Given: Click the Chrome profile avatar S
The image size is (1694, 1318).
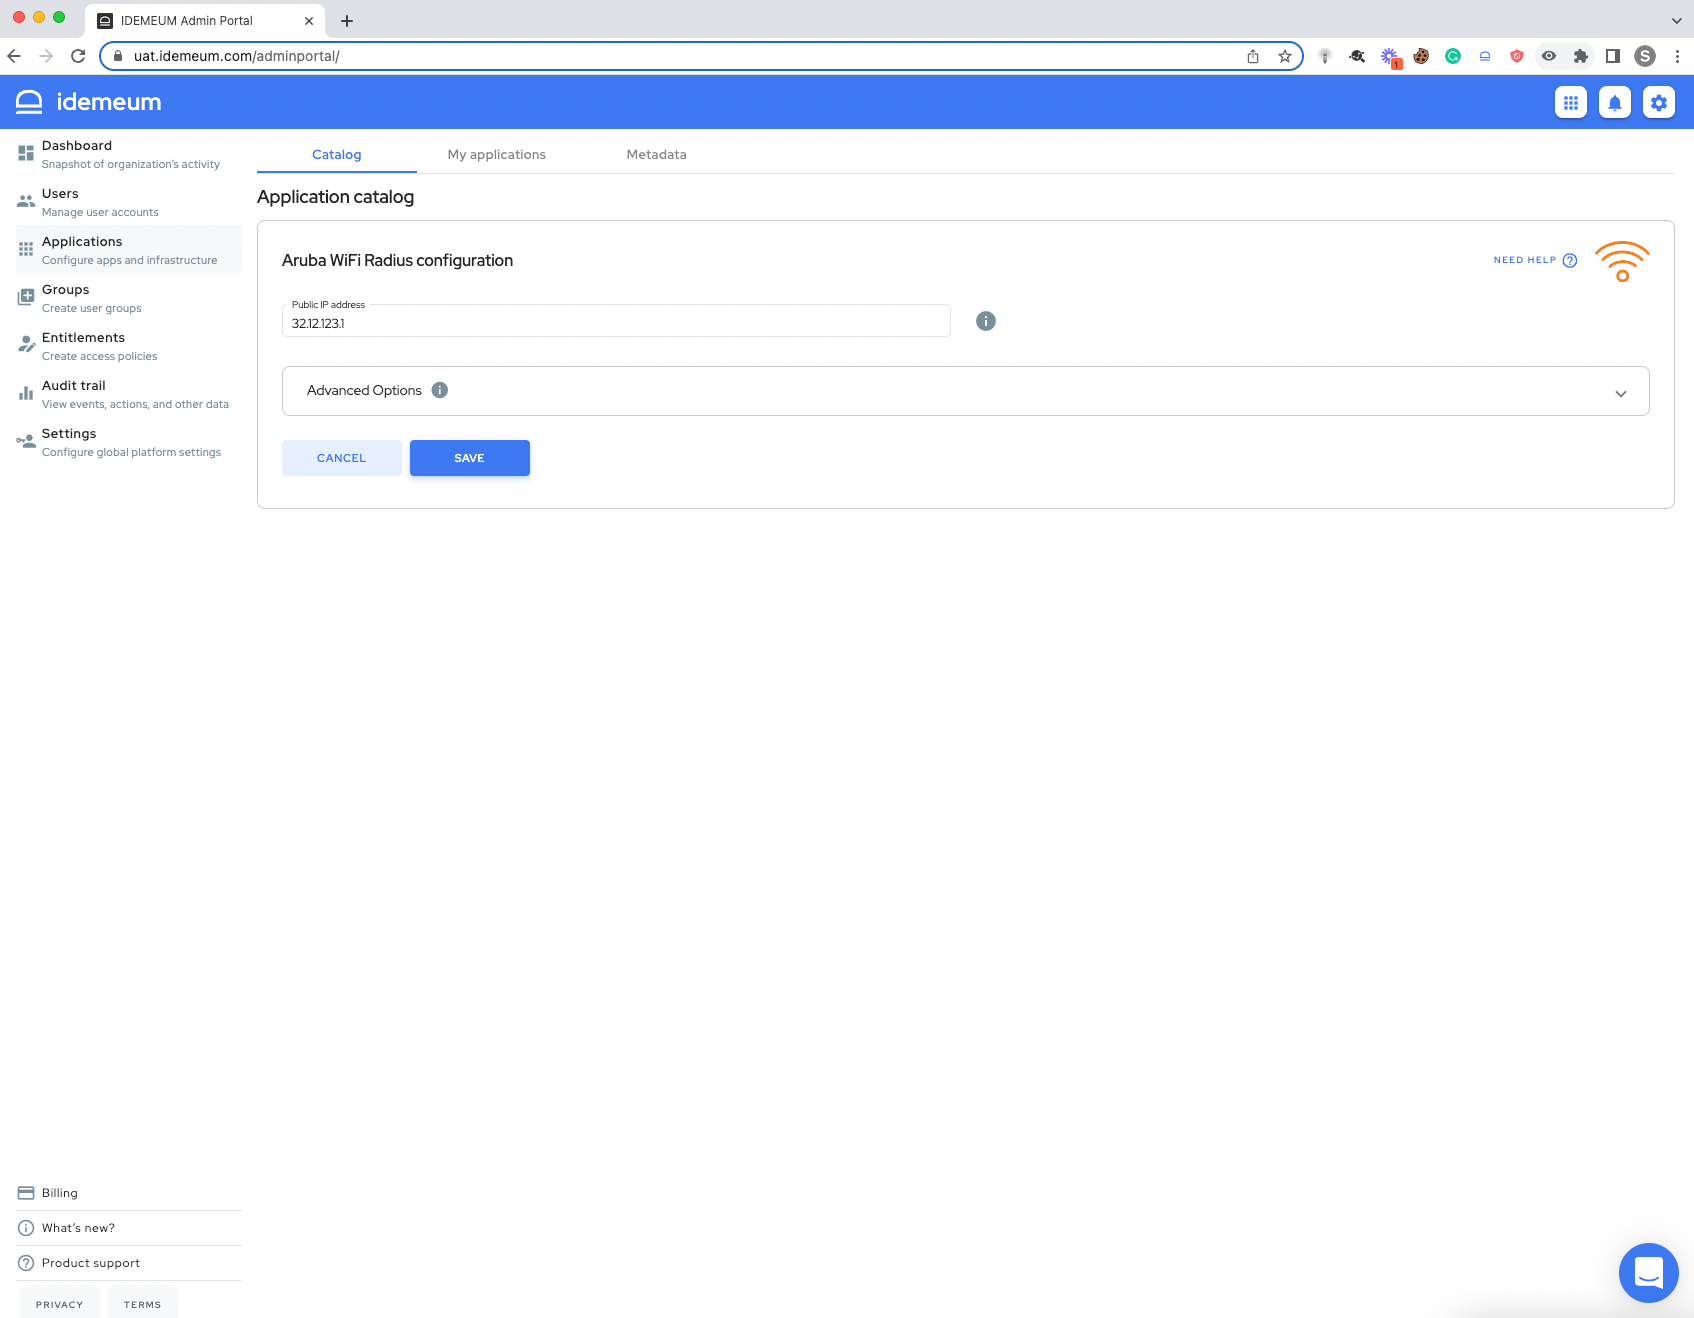Looking at the screenshot, I should 1645,56.
